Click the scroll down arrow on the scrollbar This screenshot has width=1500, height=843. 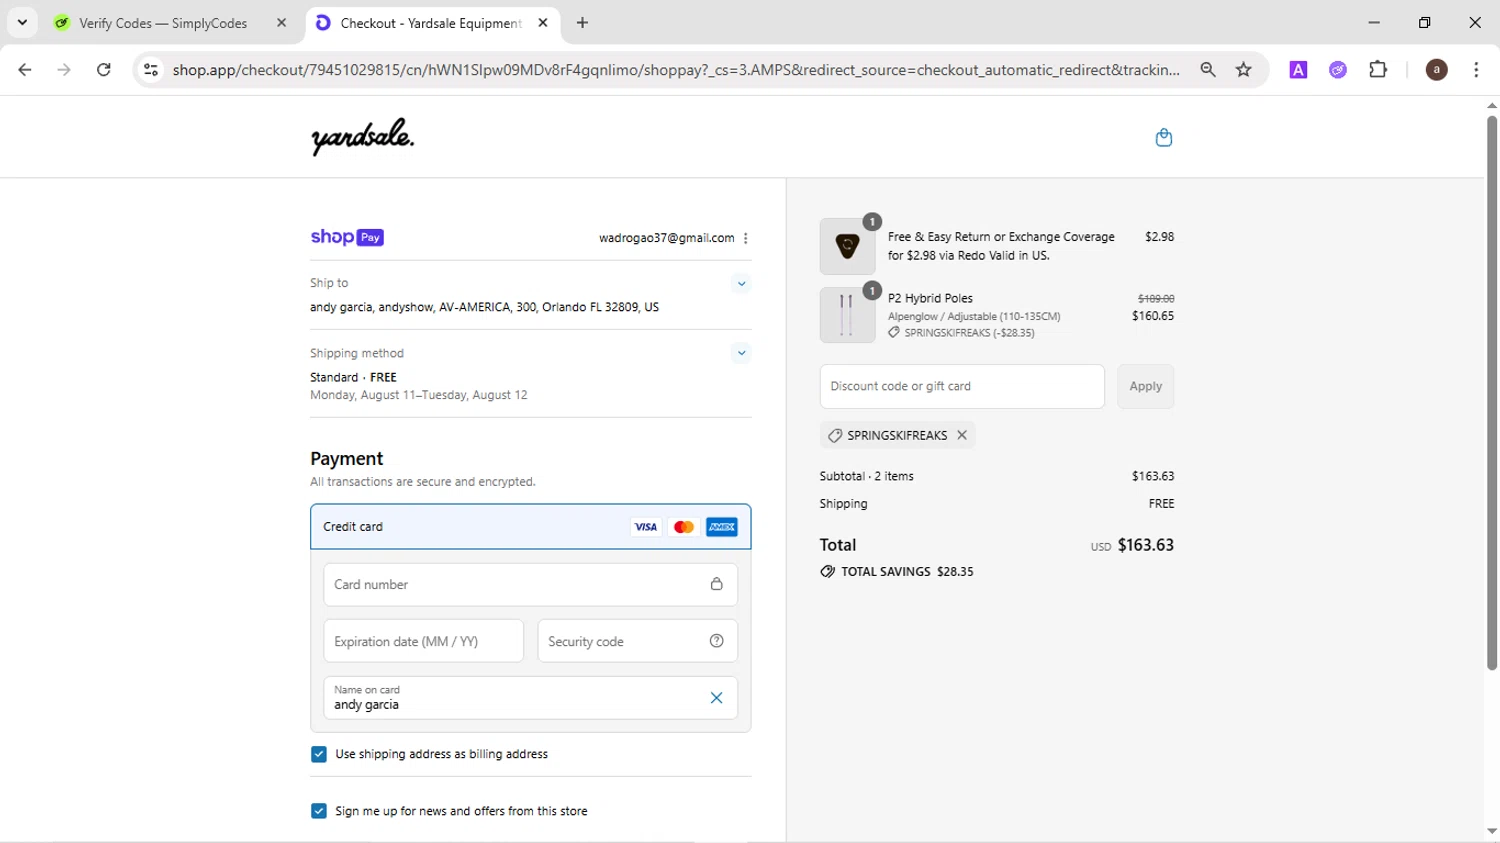pos(1492,832)
